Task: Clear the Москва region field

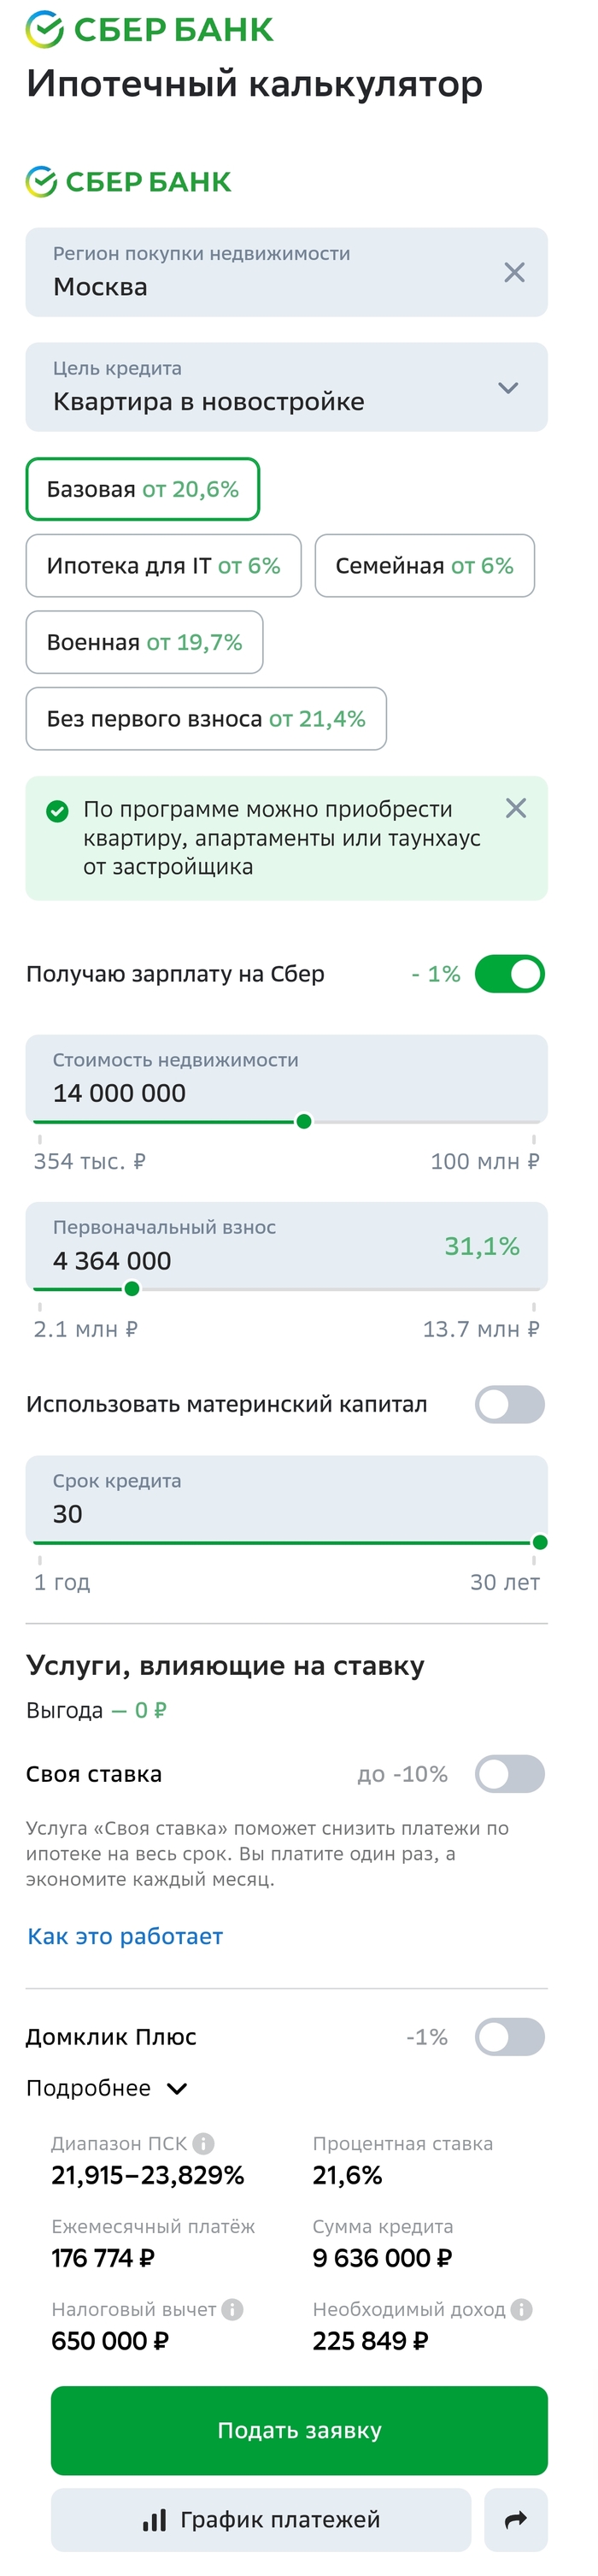Action: pos(514,273)
